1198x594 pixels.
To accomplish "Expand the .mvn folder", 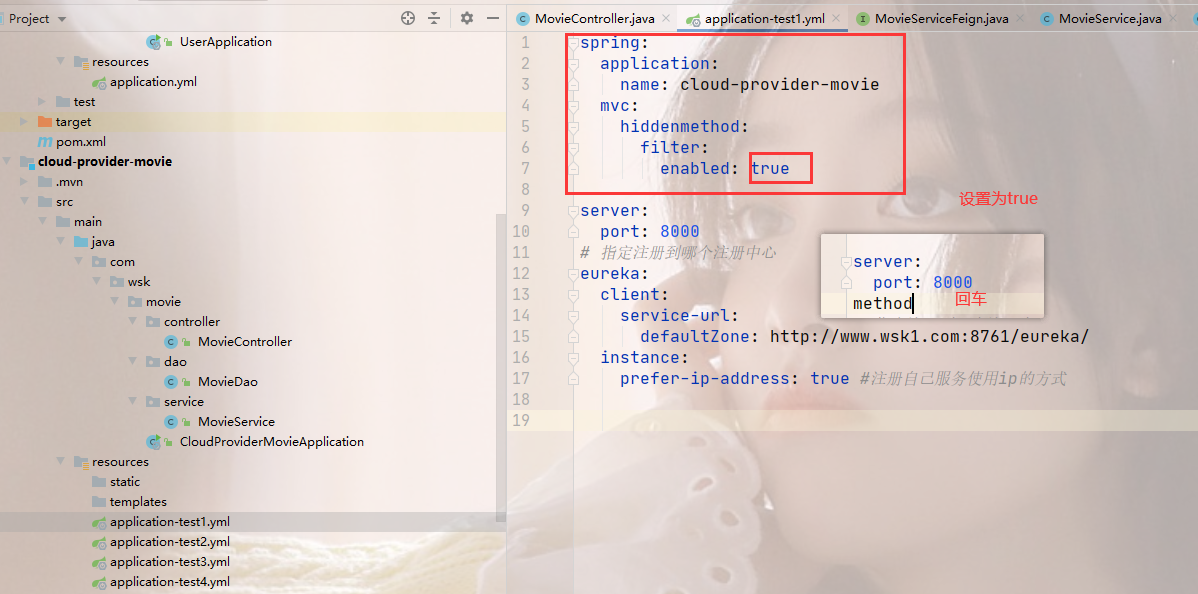I will 24,182.
